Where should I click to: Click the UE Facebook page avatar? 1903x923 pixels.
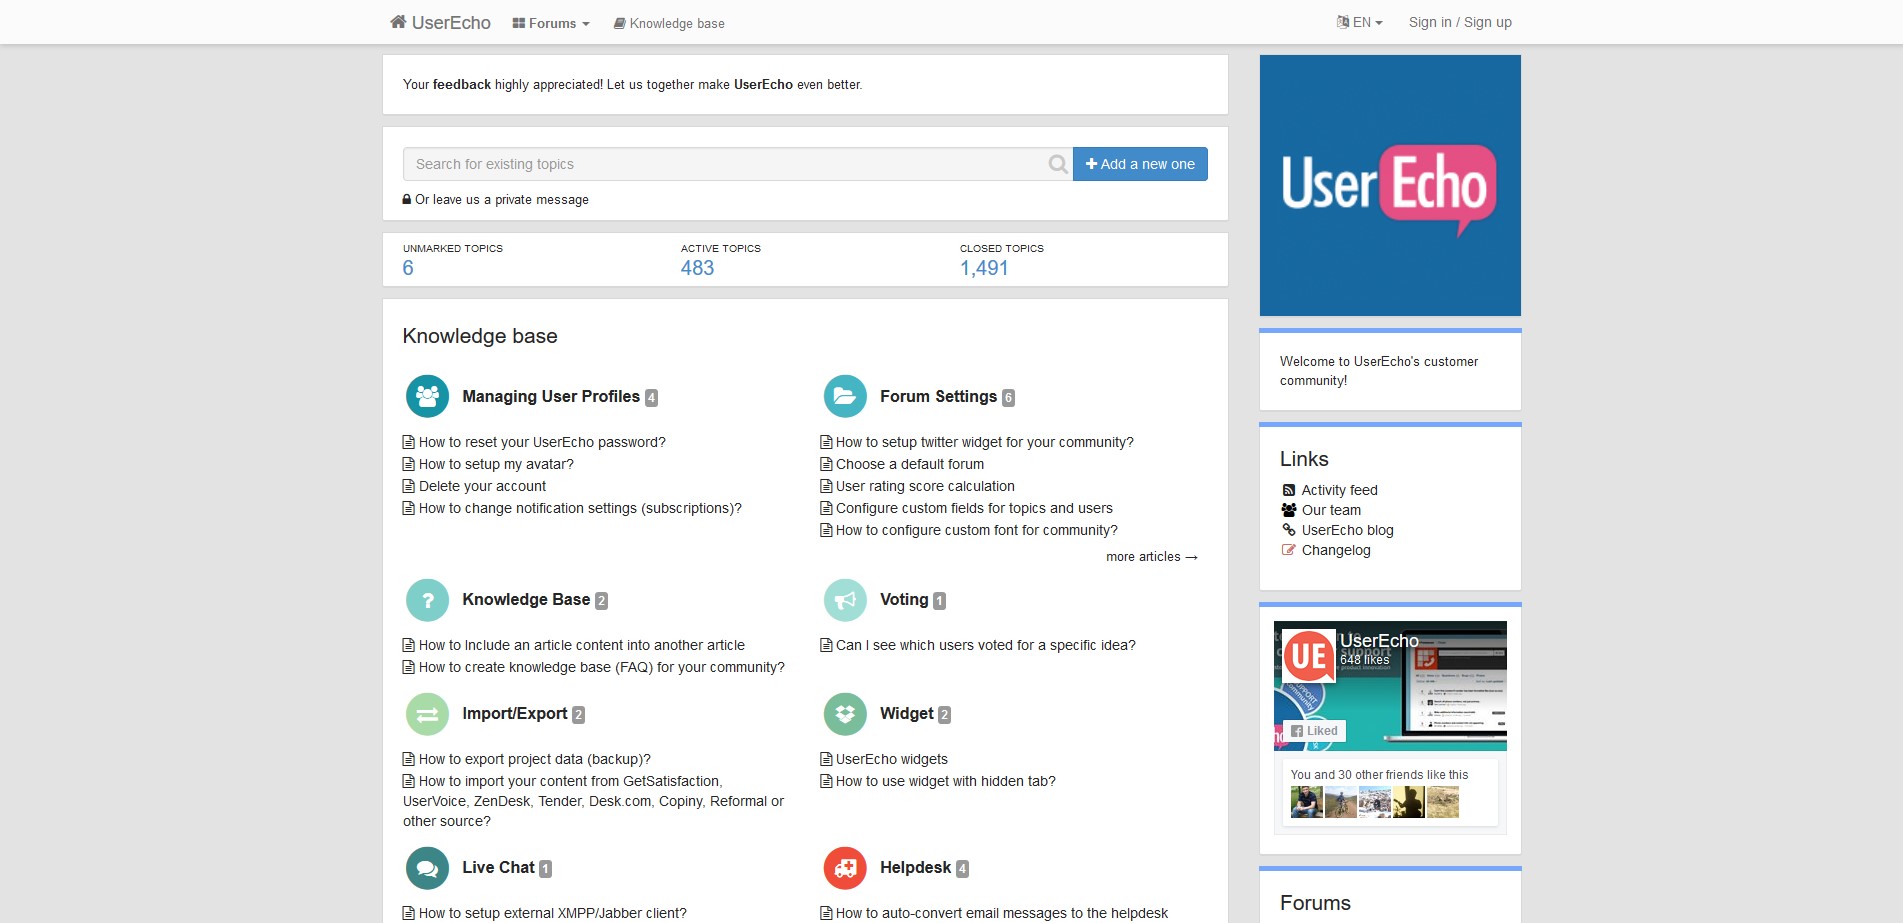tap(1309, 656)
